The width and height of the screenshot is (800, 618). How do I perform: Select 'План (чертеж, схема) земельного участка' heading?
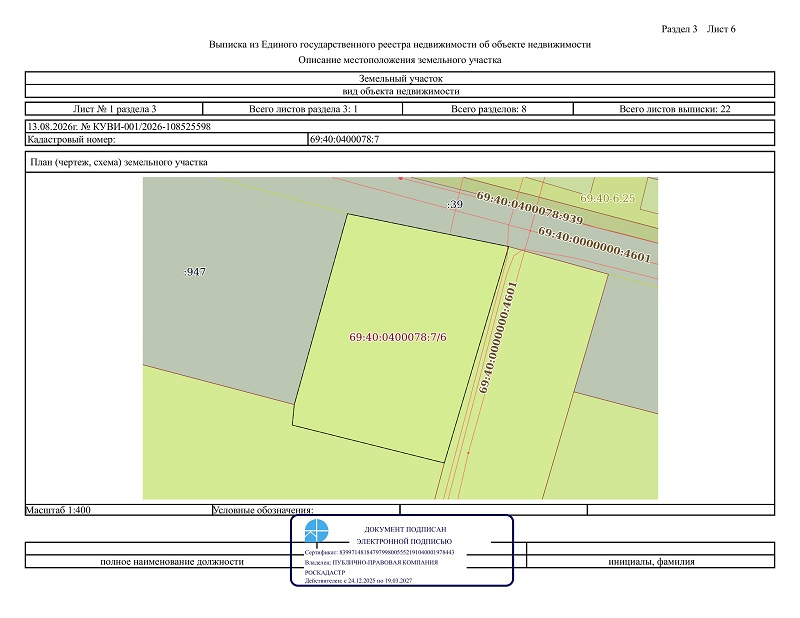coord(119,162)
